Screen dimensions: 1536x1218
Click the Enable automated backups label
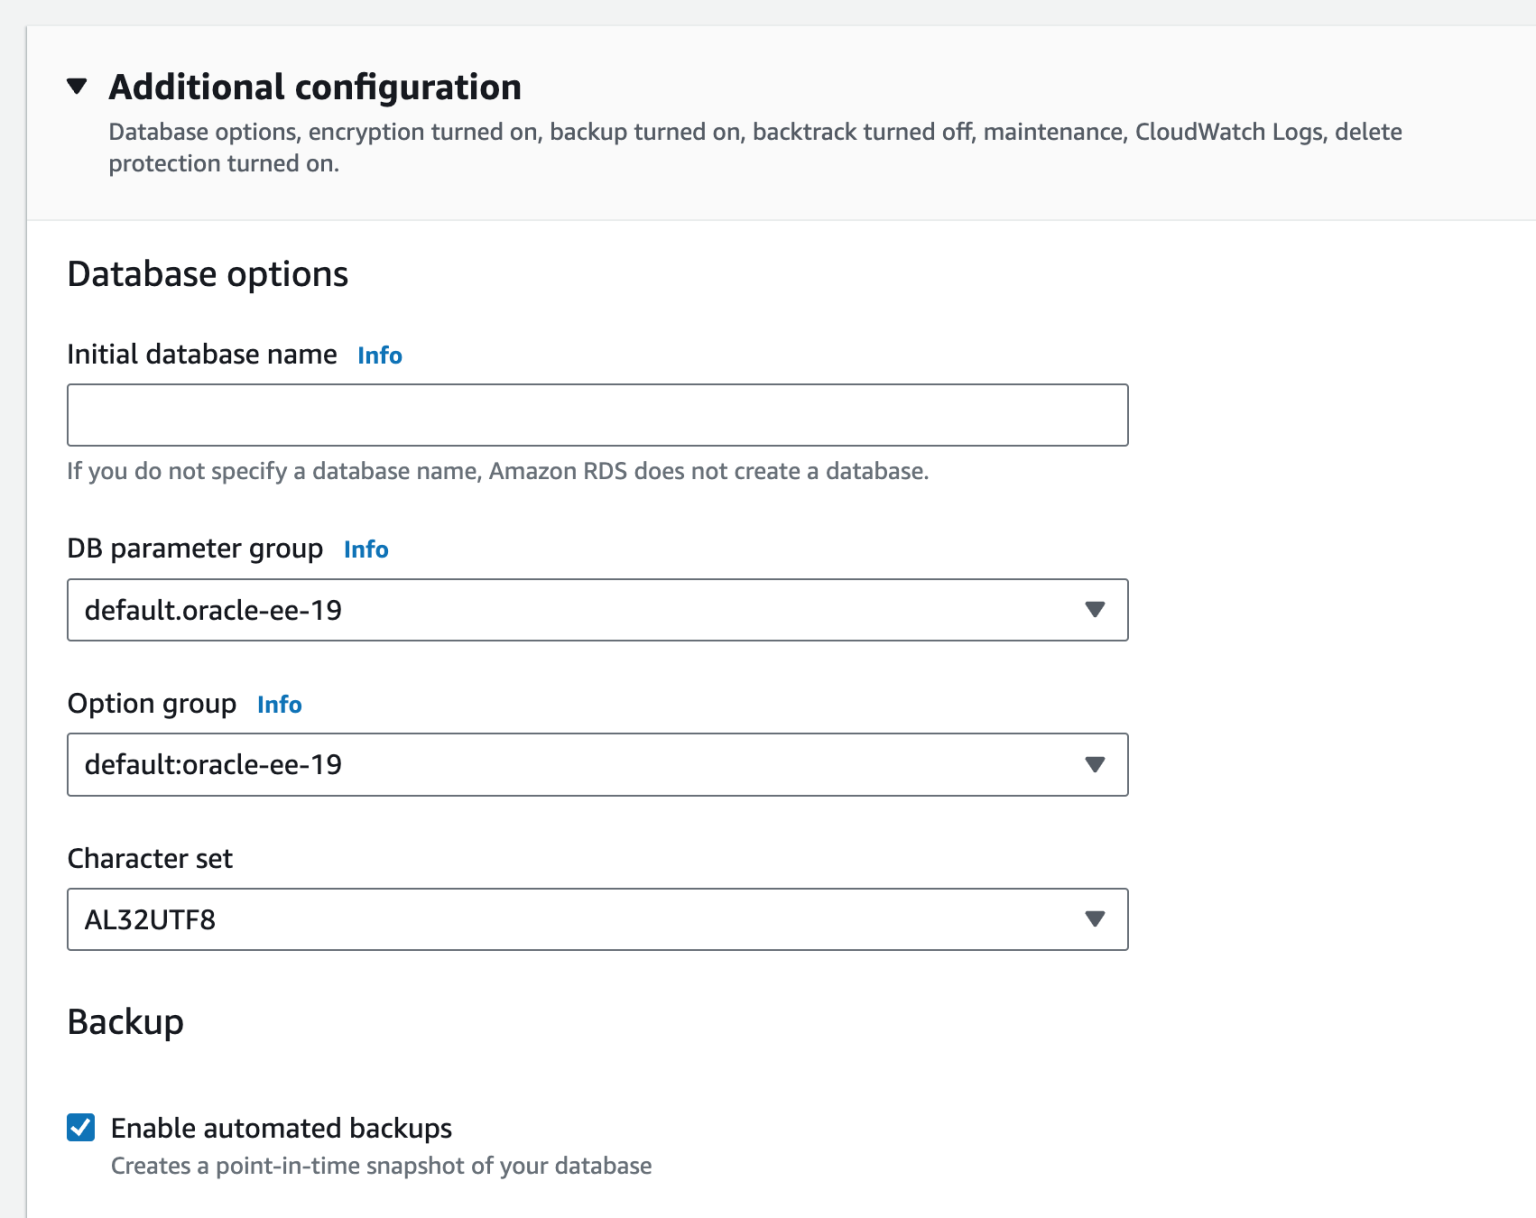281,1128
